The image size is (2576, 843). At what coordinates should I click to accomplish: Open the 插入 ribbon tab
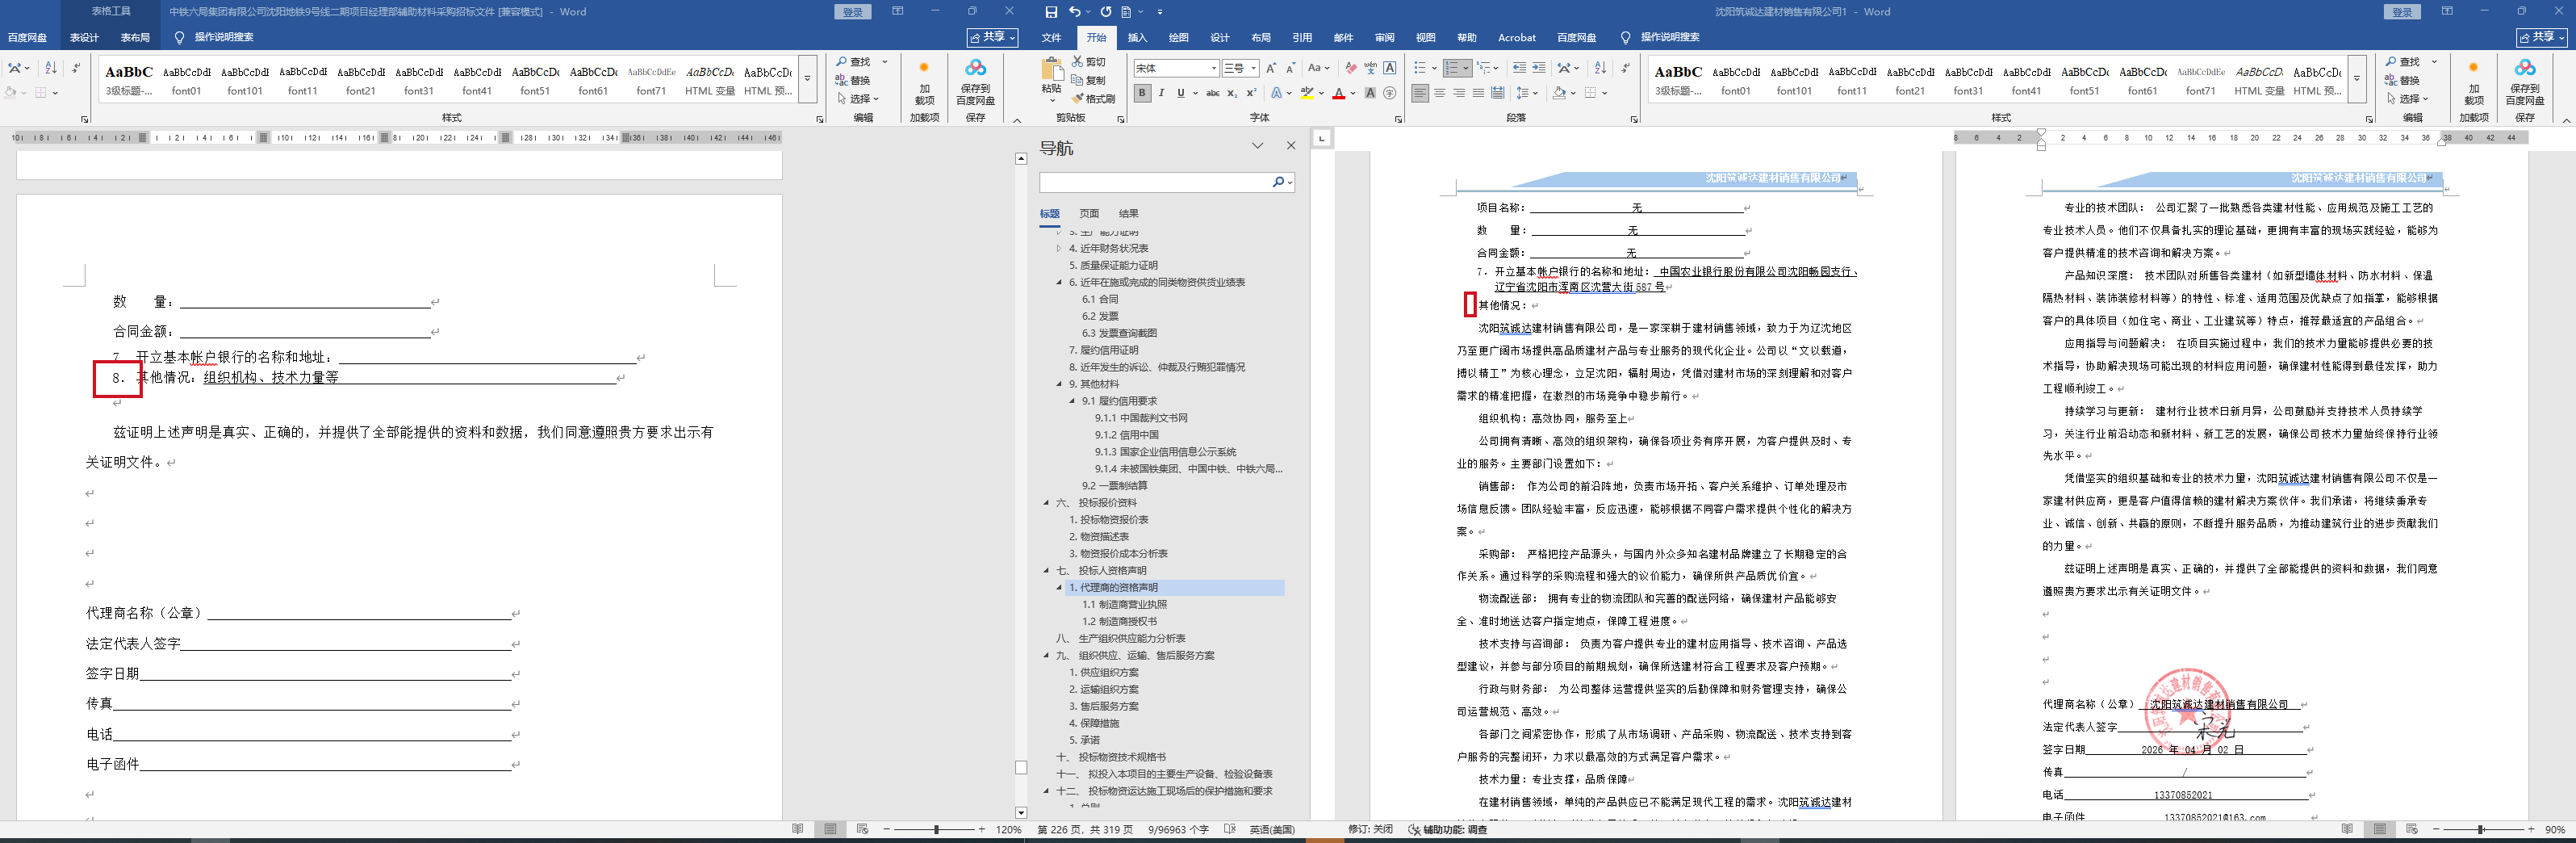1137,38
